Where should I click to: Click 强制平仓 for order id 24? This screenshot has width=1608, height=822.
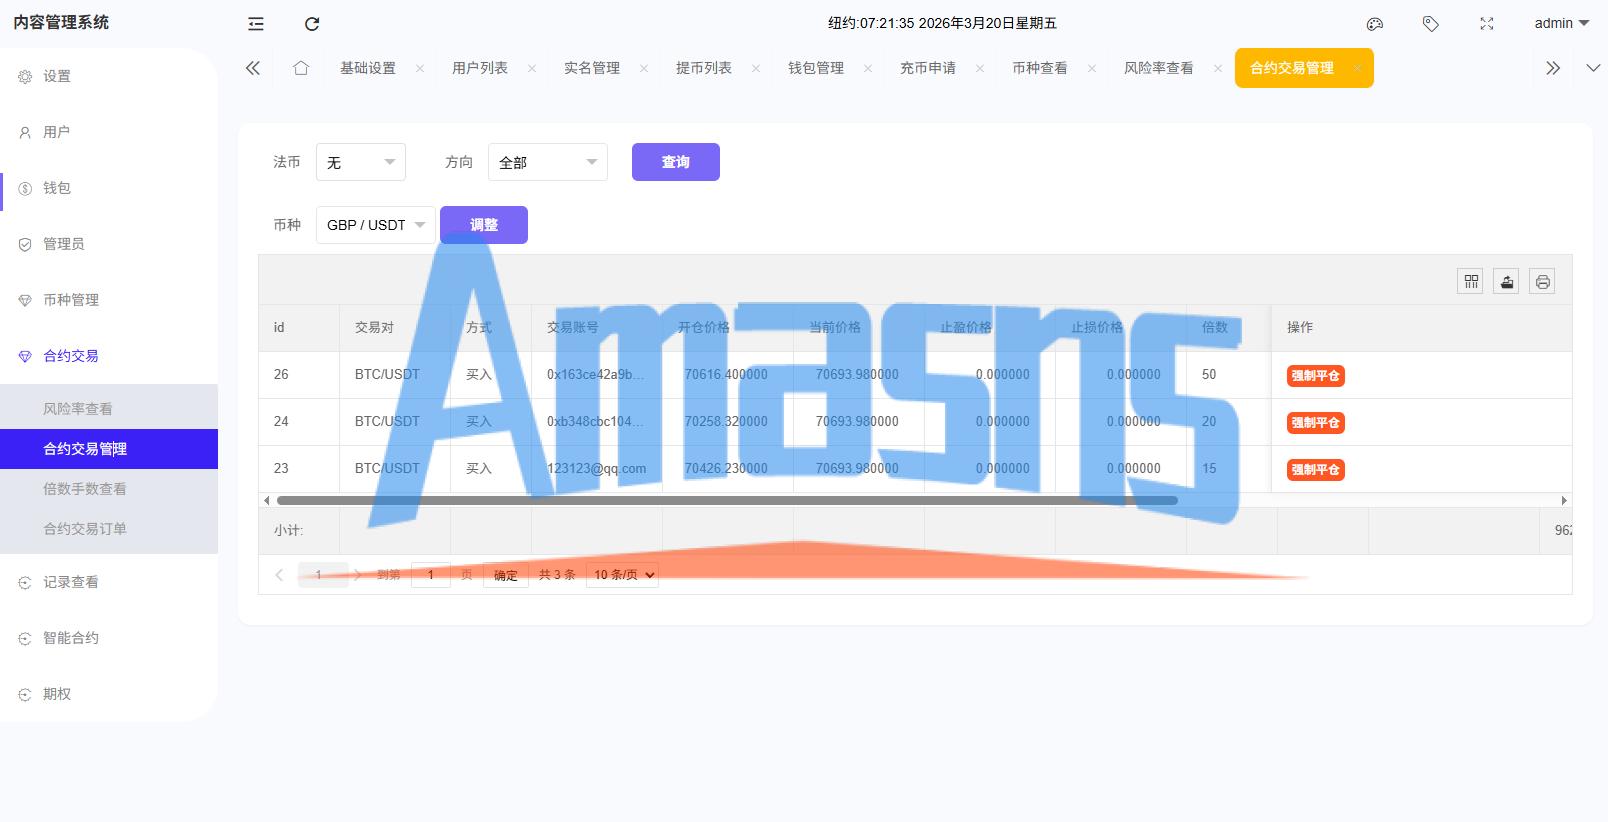pos(1315,423)
